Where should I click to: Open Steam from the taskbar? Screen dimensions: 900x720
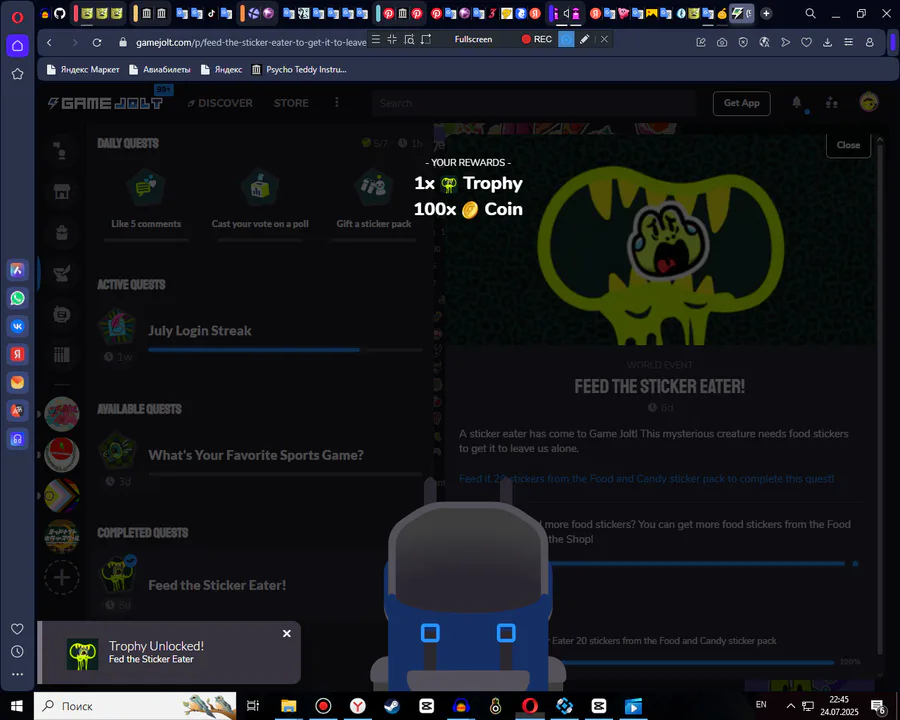pos(392,706)
